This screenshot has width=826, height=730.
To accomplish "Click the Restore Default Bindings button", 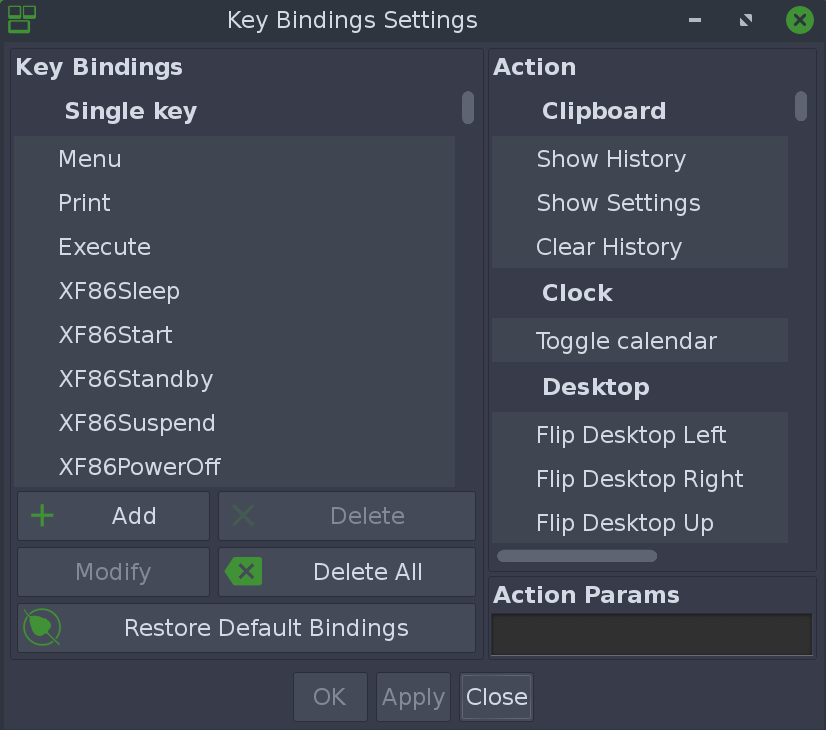I will click(x=266, y=628).
